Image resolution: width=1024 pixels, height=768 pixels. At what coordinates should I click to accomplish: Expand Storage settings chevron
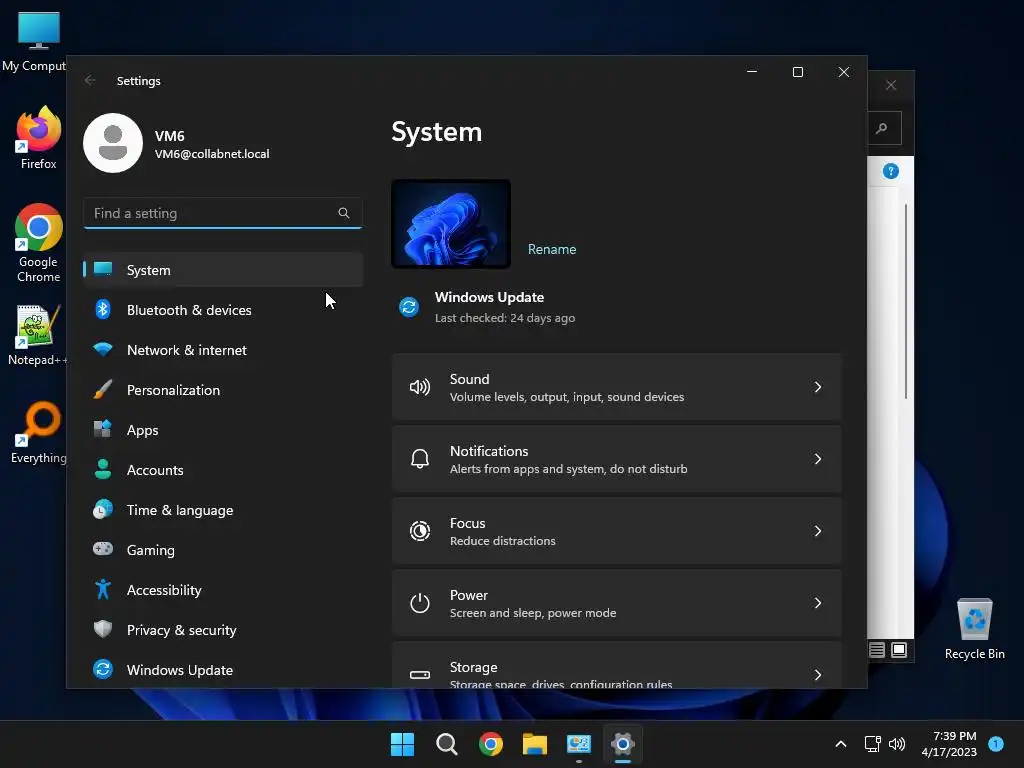point(818,675)
